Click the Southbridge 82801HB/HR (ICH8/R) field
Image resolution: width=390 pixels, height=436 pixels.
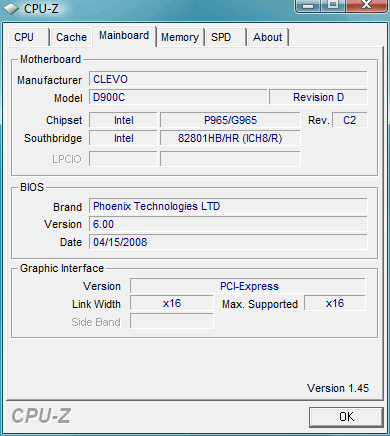click(x=230, y=138)
